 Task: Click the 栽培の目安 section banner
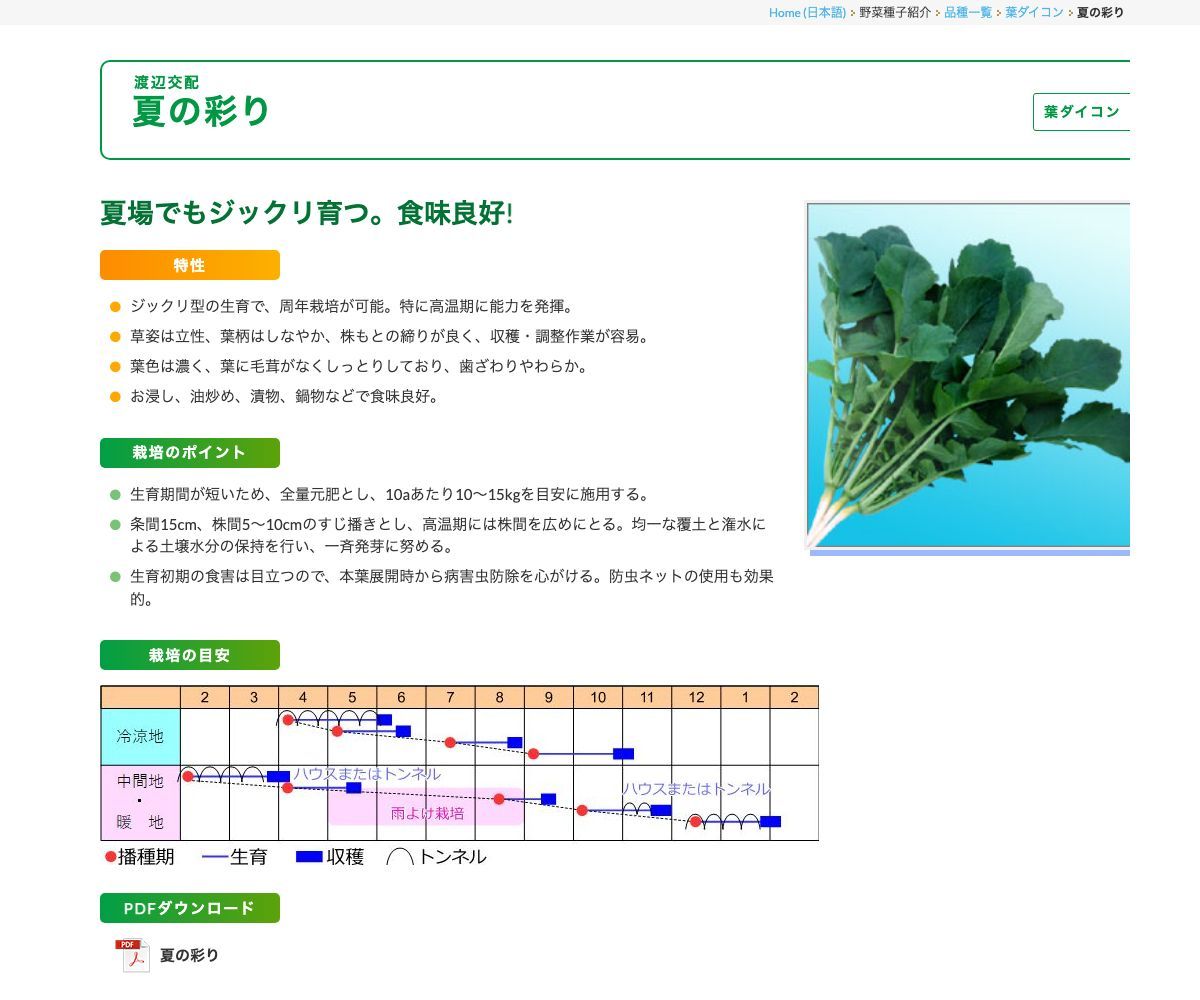(189, 655)
